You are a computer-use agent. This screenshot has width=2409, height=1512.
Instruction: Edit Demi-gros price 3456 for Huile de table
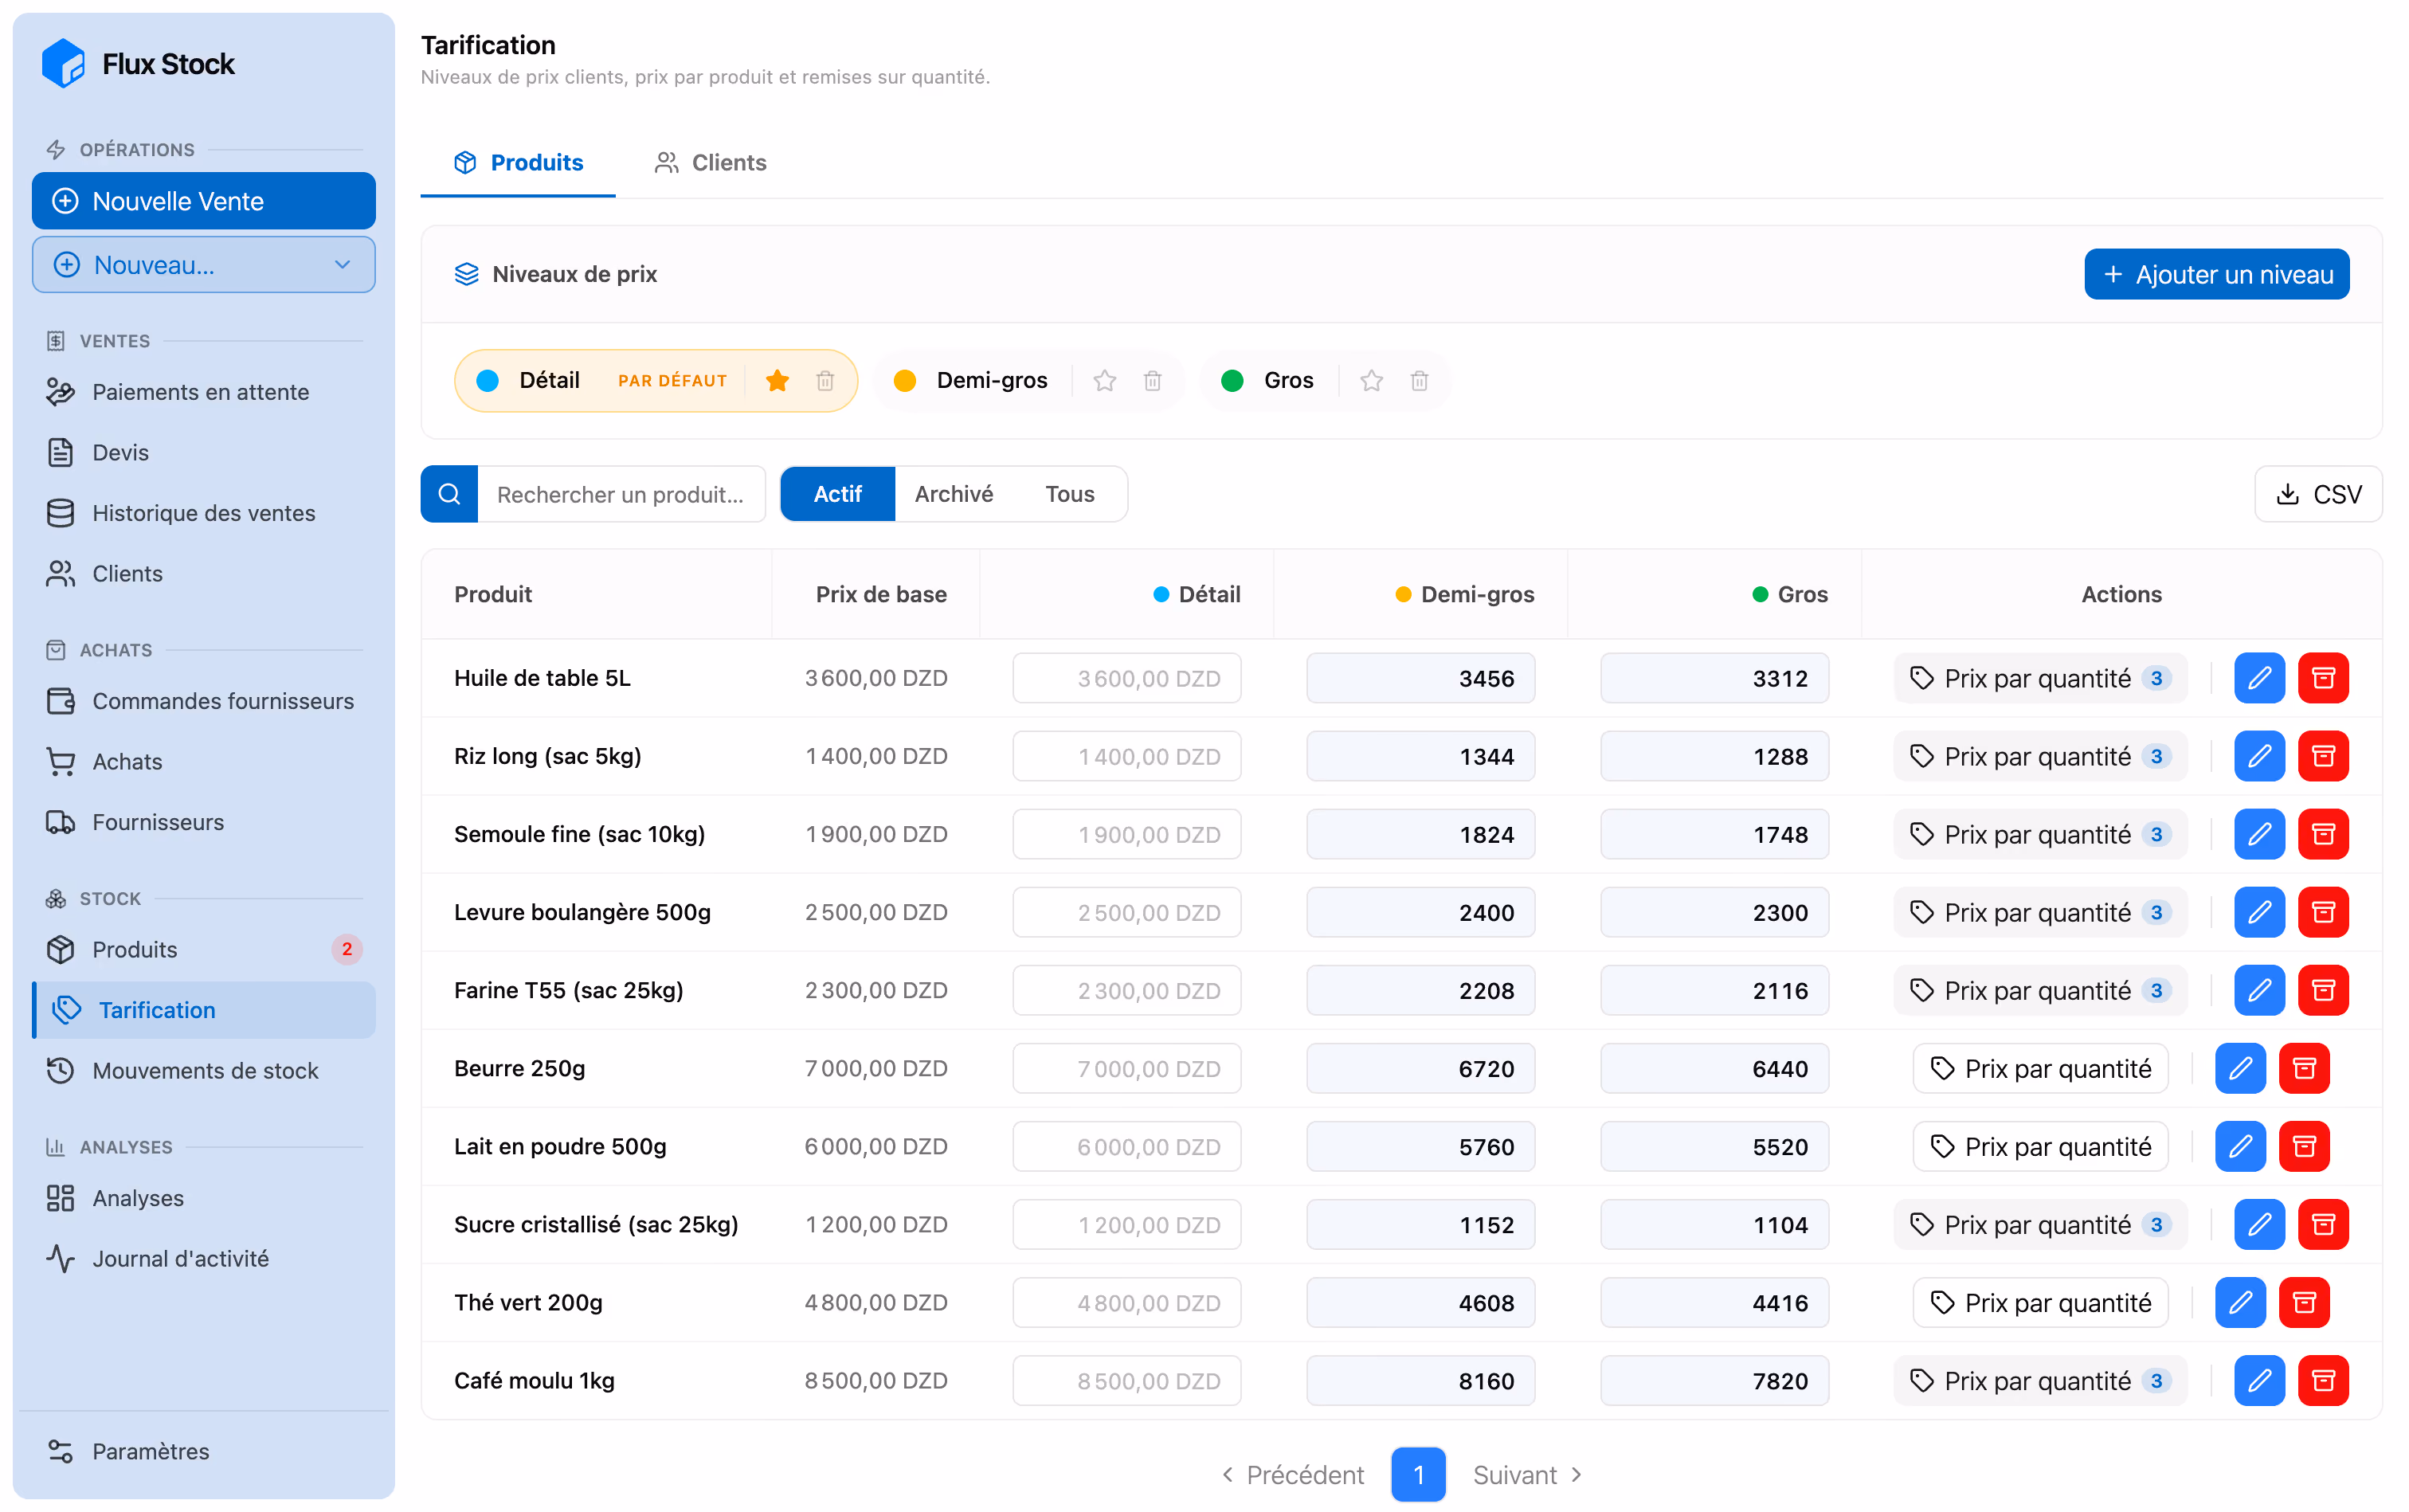pos(1420,678)
